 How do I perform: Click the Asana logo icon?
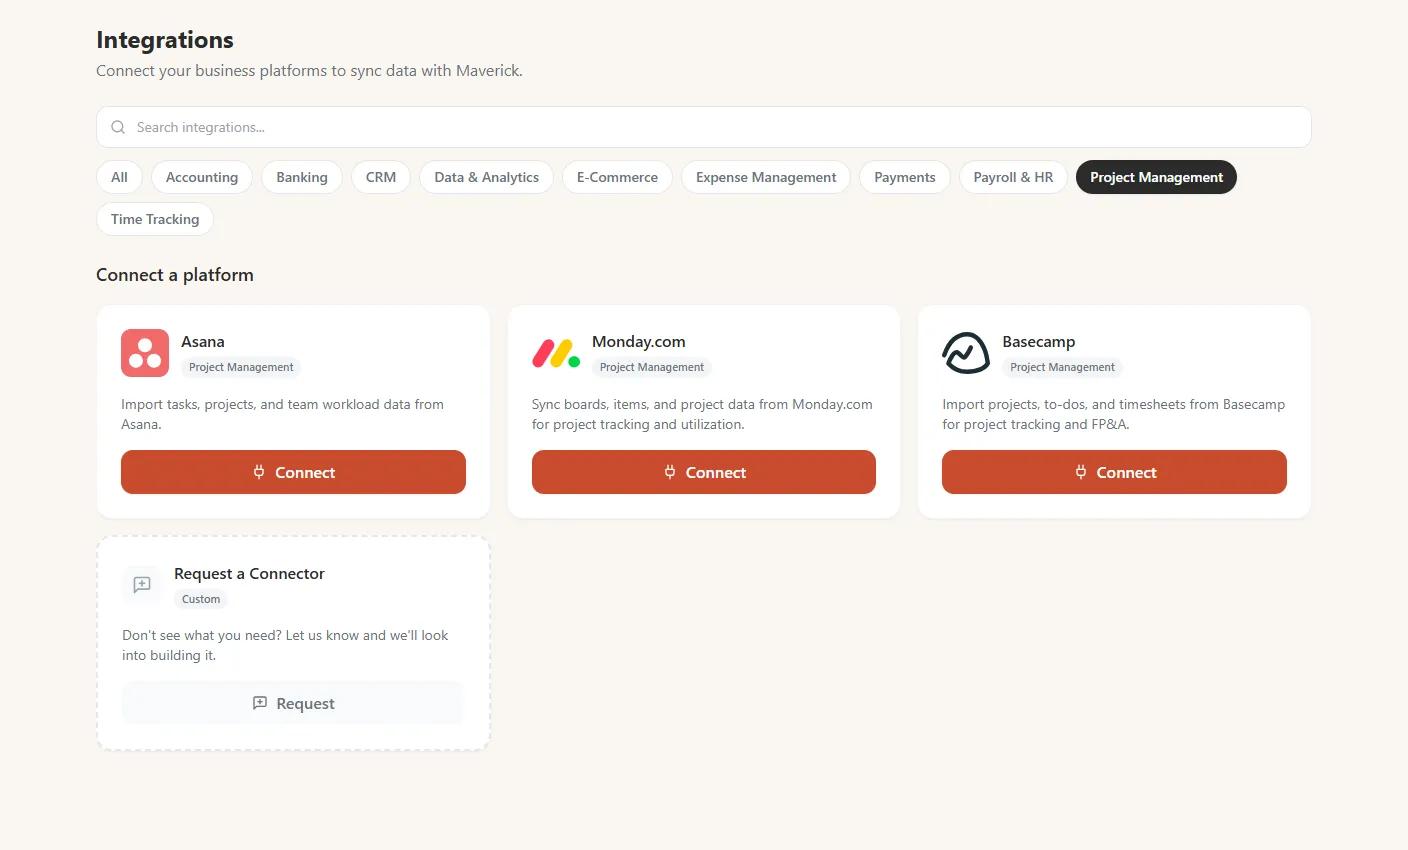click(145, 353)
